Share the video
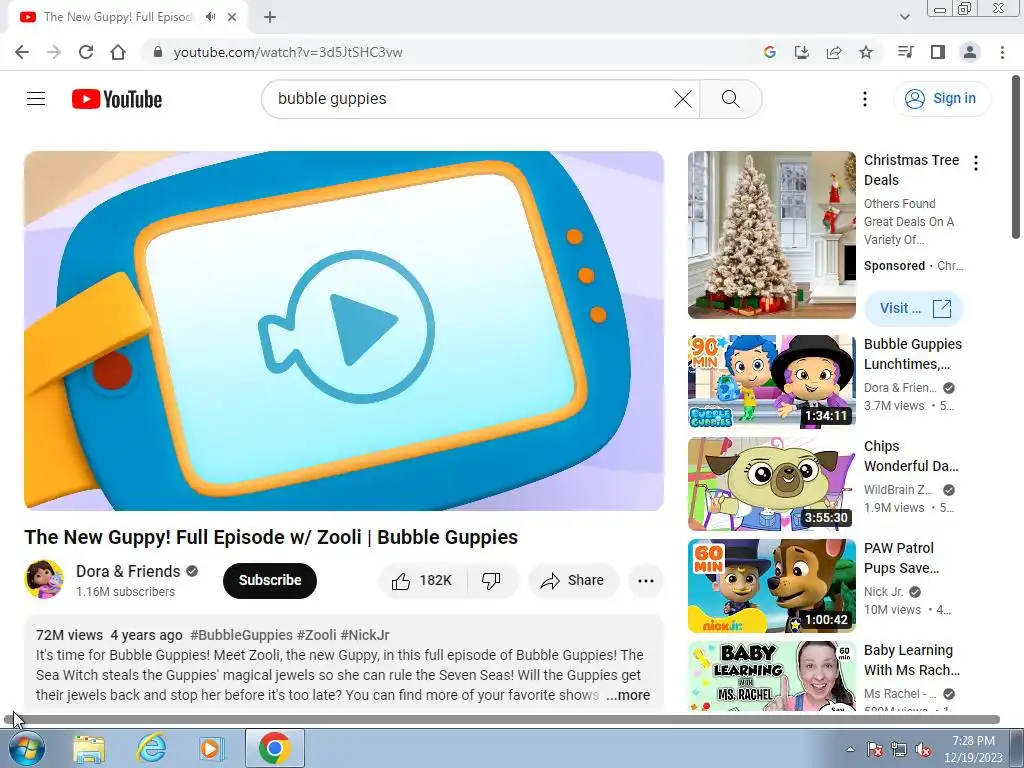Image resolution: width=1024 pixels, height=768 pixels. (x=573, y=581)
